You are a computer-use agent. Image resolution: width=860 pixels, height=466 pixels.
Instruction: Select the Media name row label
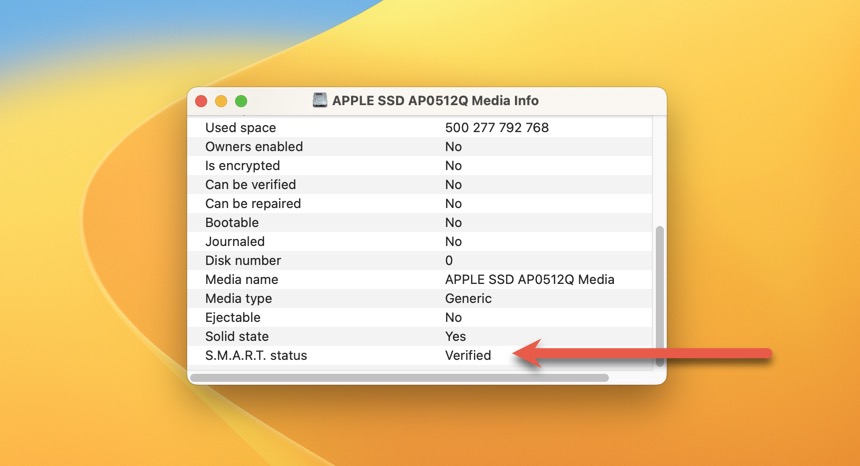tap(242, 279)
